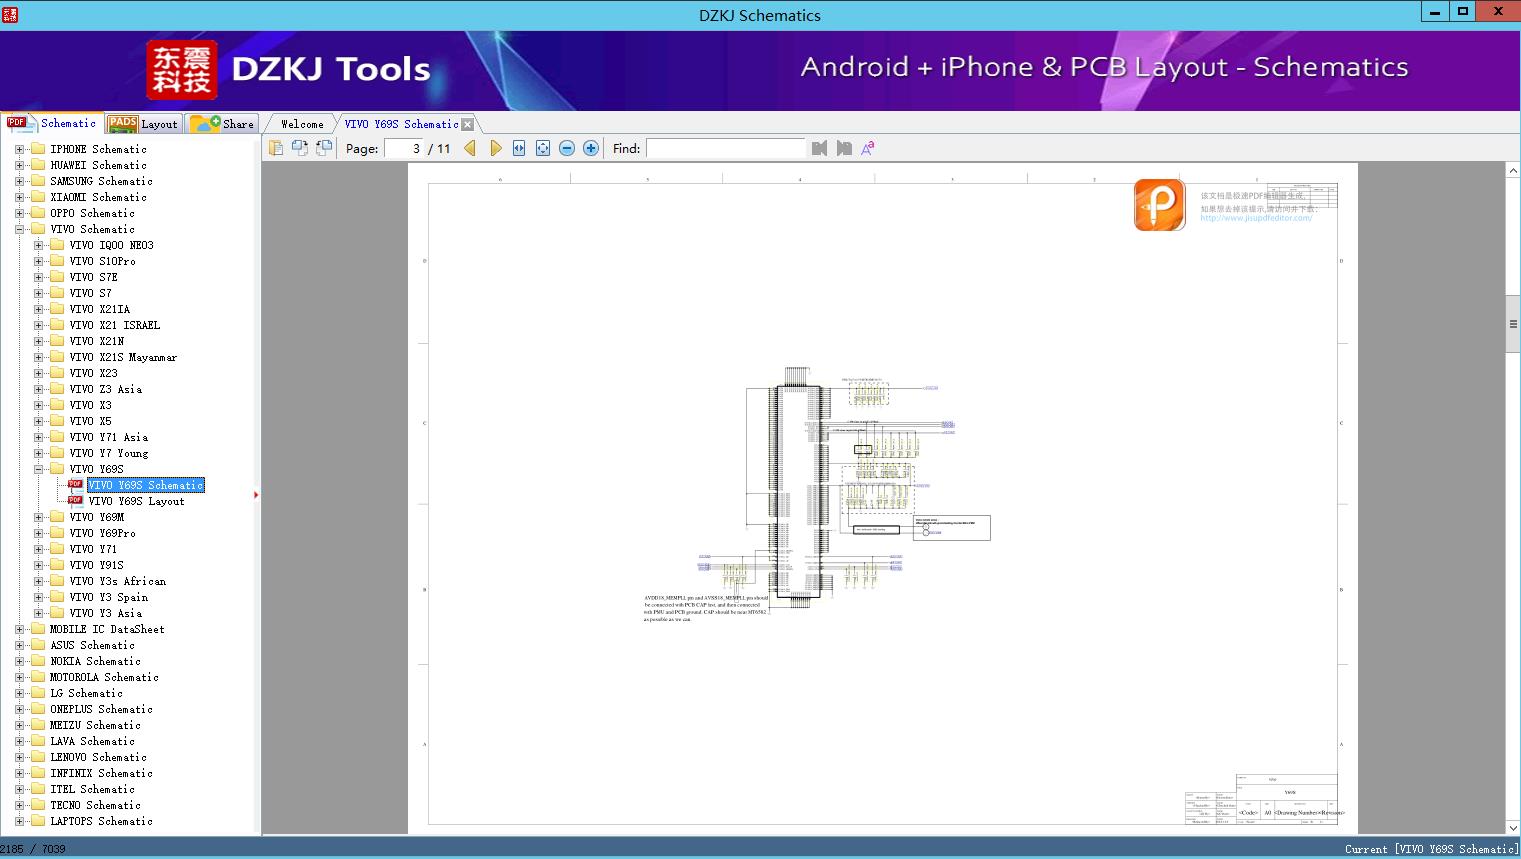
Task: Click the copy page icon in toolbar
Action: tap(276, 148)
